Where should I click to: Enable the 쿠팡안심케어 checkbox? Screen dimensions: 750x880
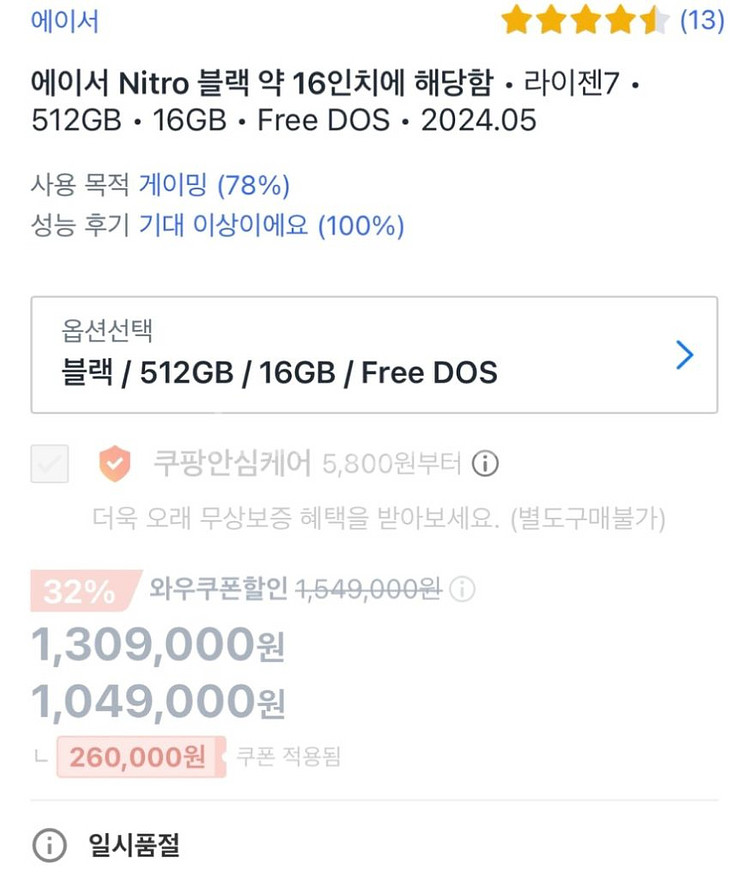click(50, 464)
